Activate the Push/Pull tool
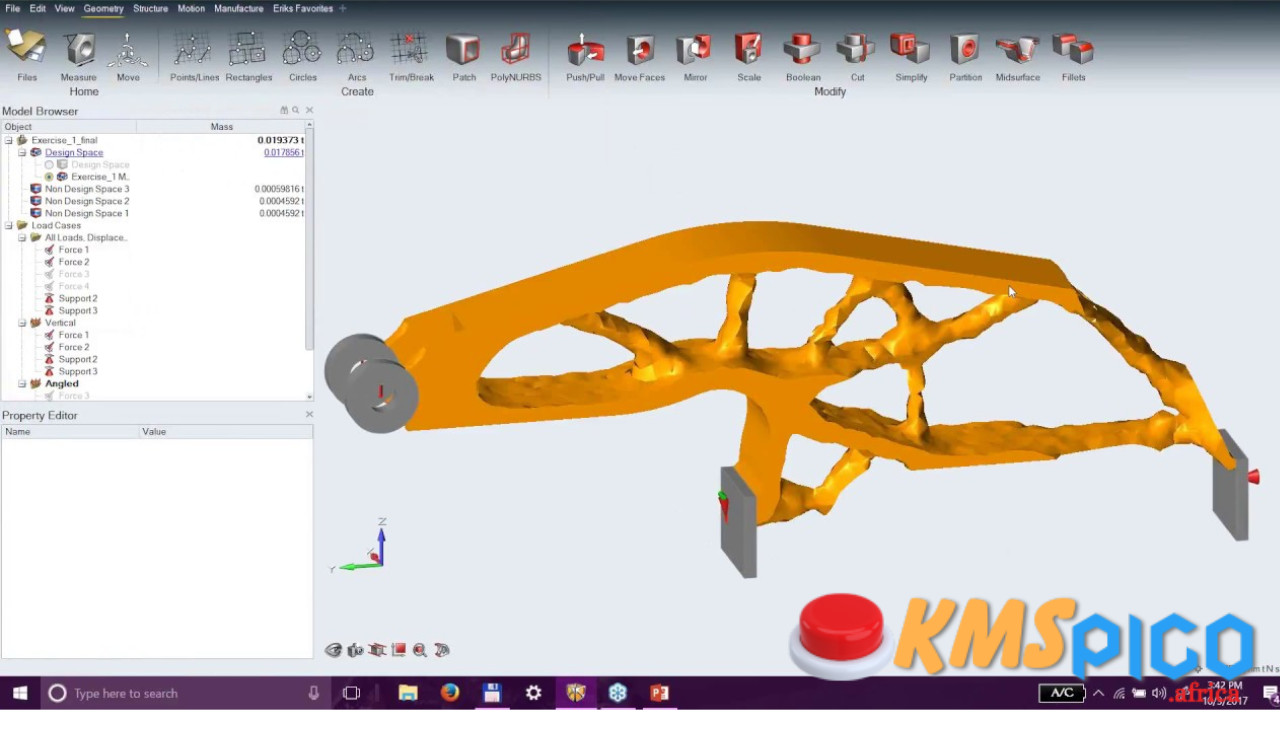The image size is (1280, 730). tap(585, 56)
